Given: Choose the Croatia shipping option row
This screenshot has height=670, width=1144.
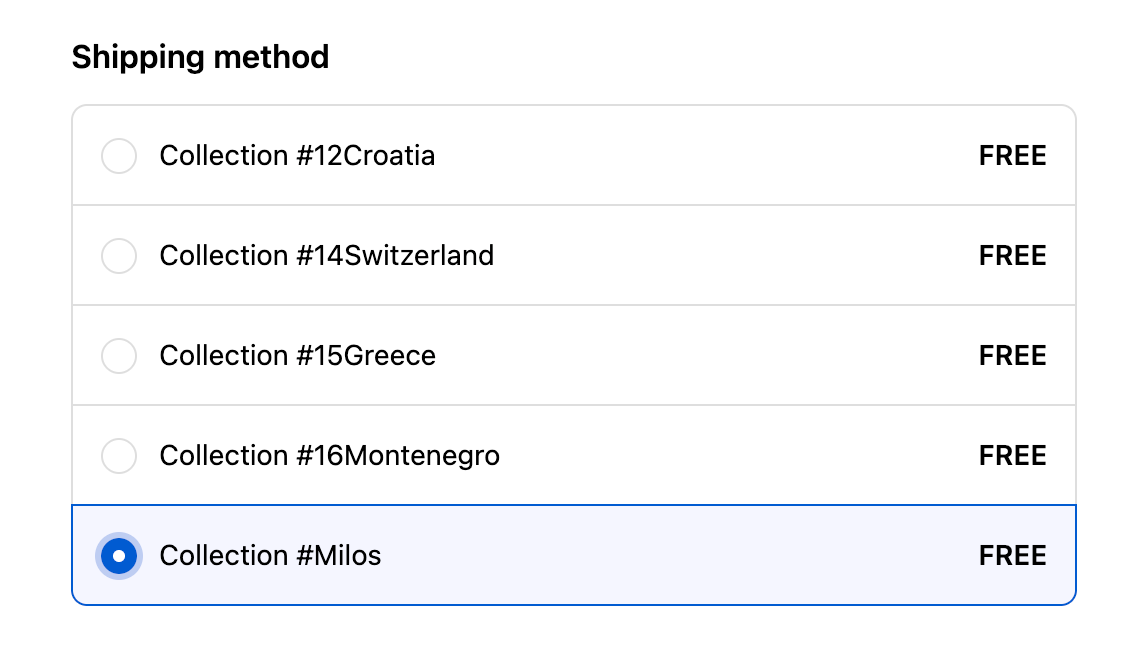Looking at the screenshot, I should tap(700, 156).
